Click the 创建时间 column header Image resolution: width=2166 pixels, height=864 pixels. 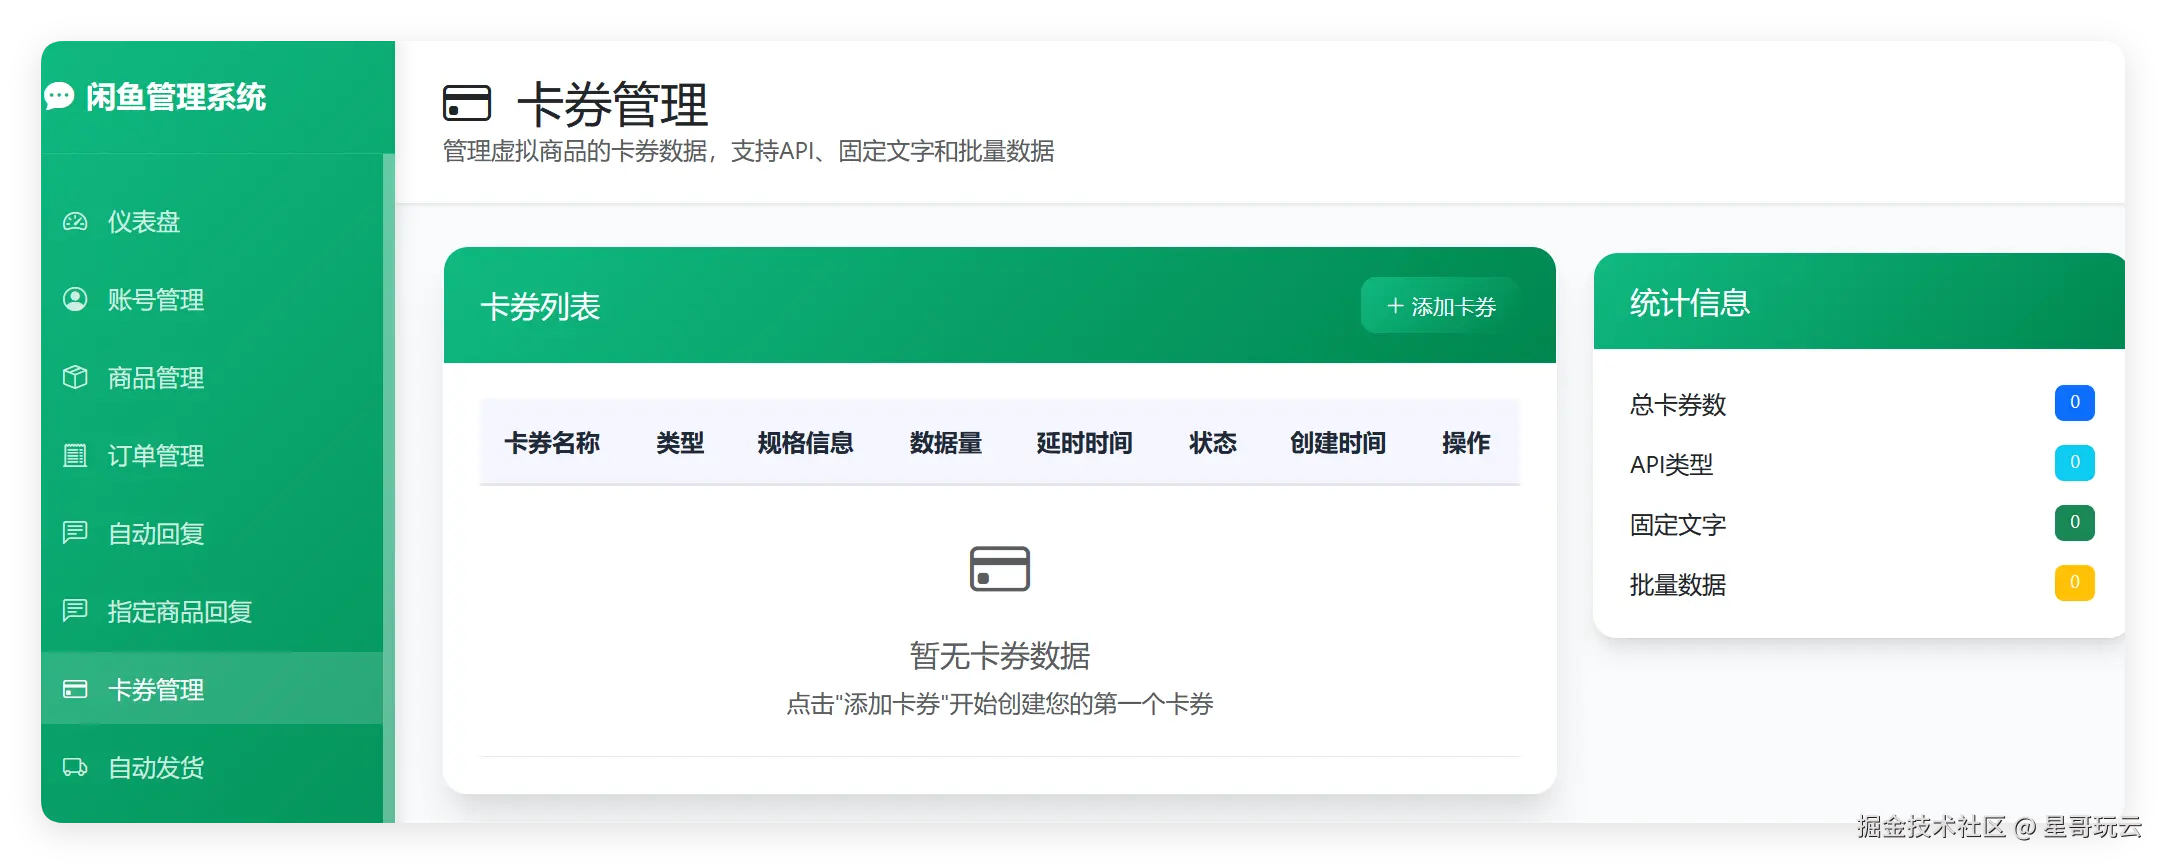tap(1338, 443)
